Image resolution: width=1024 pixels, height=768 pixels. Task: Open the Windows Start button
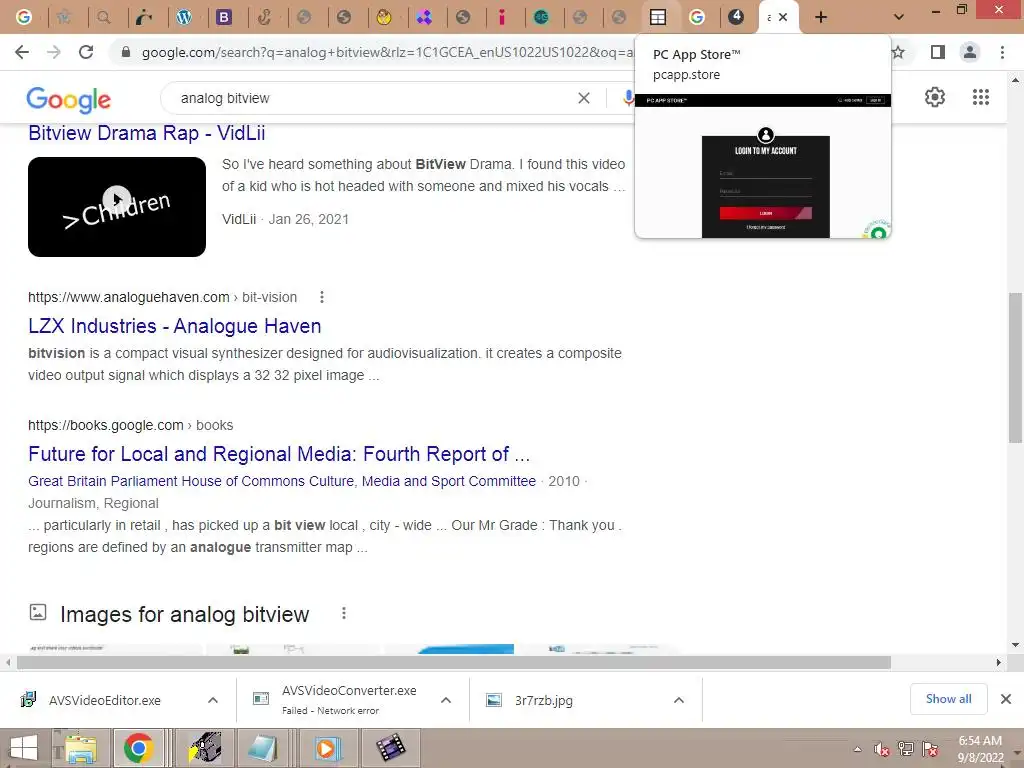click(x=24, y=748)
